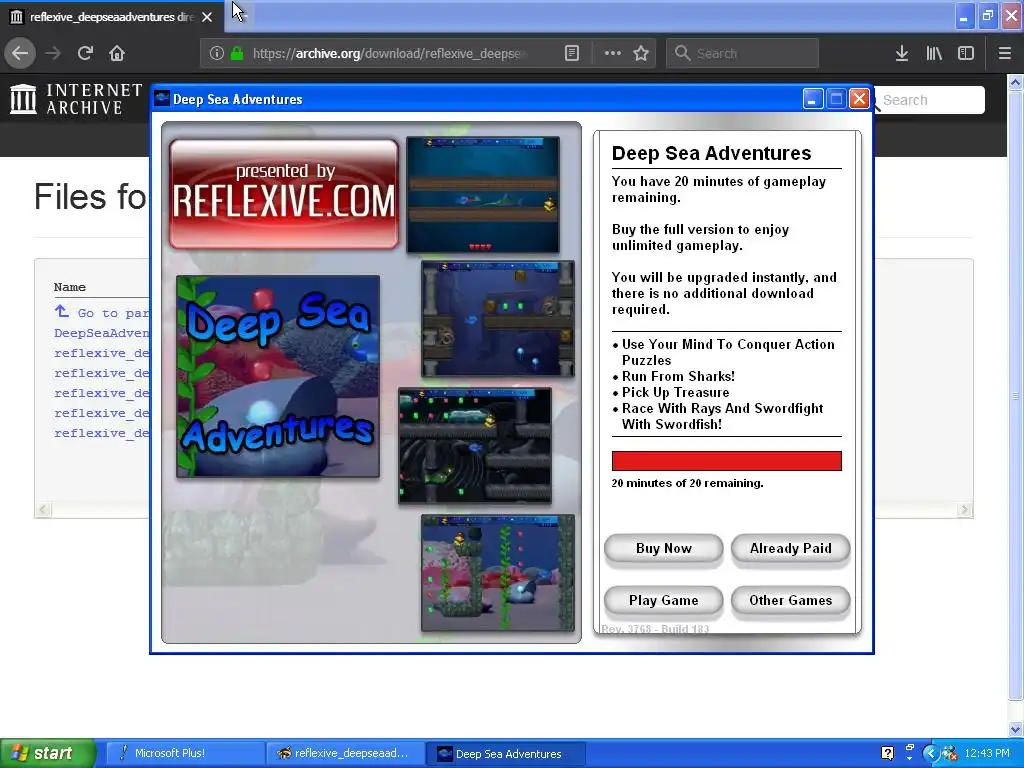Open the Firefox hamburger menu

(1005, 54)
